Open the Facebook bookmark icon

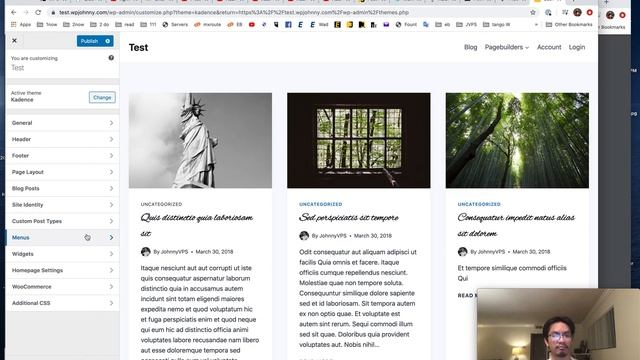click(288, 24)
